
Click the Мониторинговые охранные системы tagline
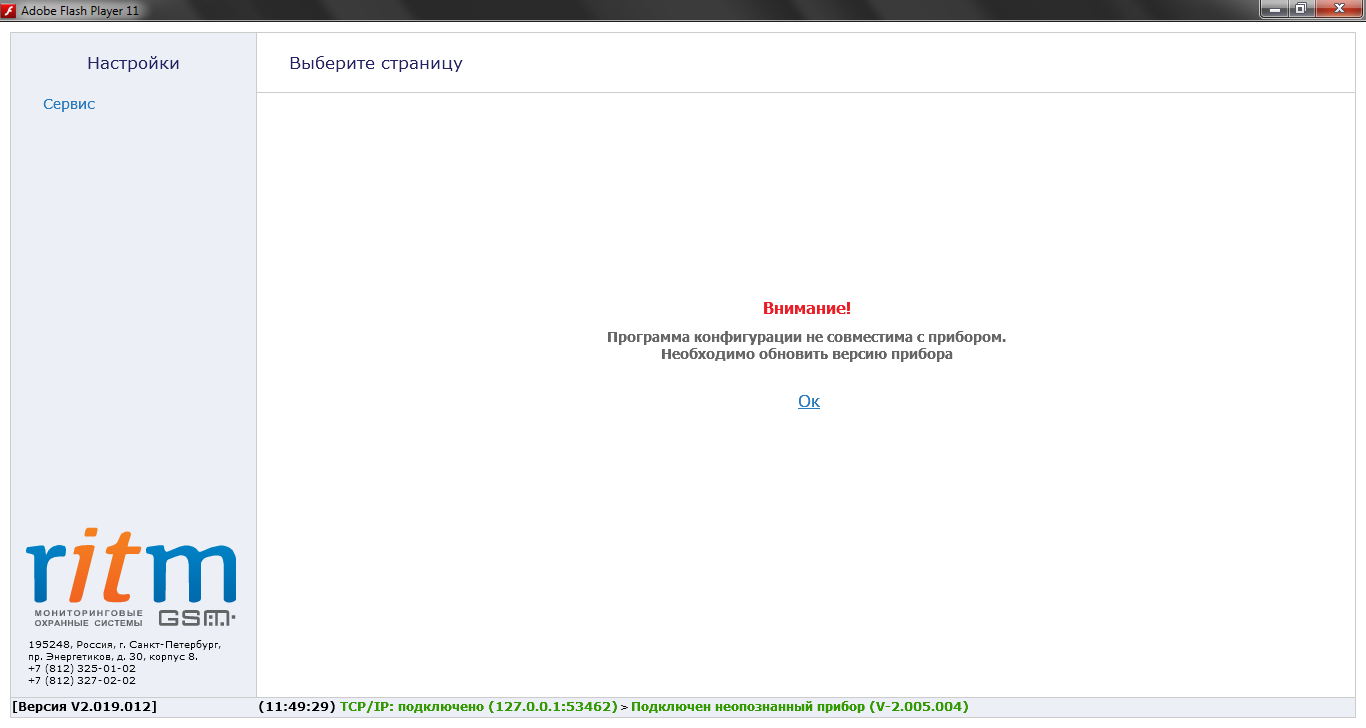[x=88, y=617]
